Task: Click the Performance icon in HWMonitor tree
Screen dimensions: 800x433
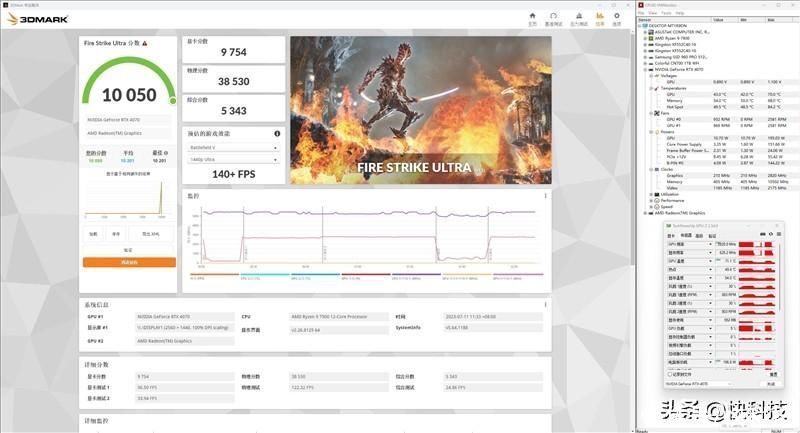Action: (657, 200)
